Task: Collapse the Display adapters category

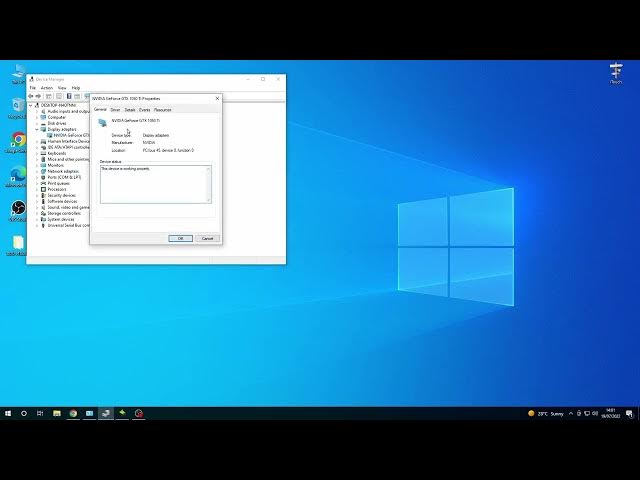Action: (x=38, y=129)
